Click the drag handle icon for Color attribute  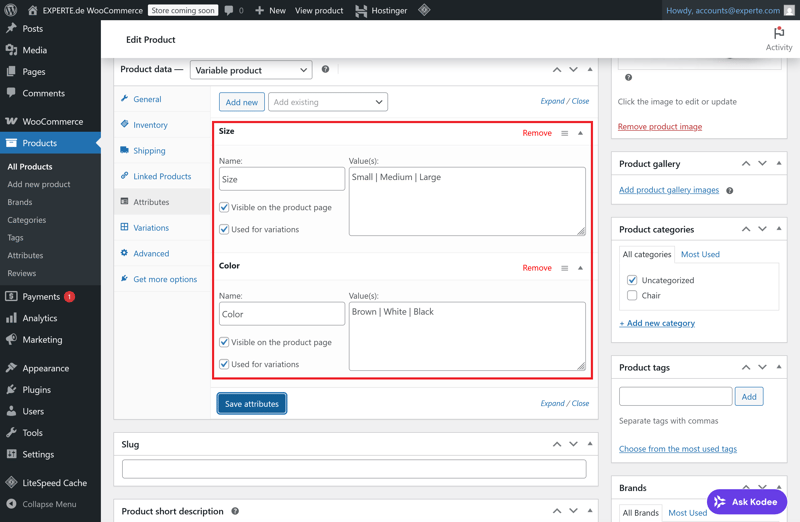(564, 268)
